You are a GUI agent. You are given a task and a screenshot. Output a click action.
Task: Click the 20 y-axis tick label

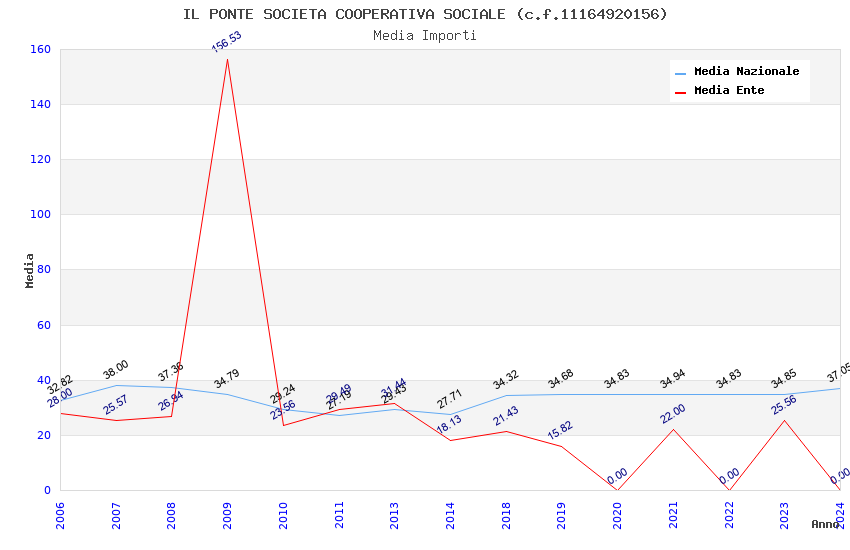[x=44, y=435]
